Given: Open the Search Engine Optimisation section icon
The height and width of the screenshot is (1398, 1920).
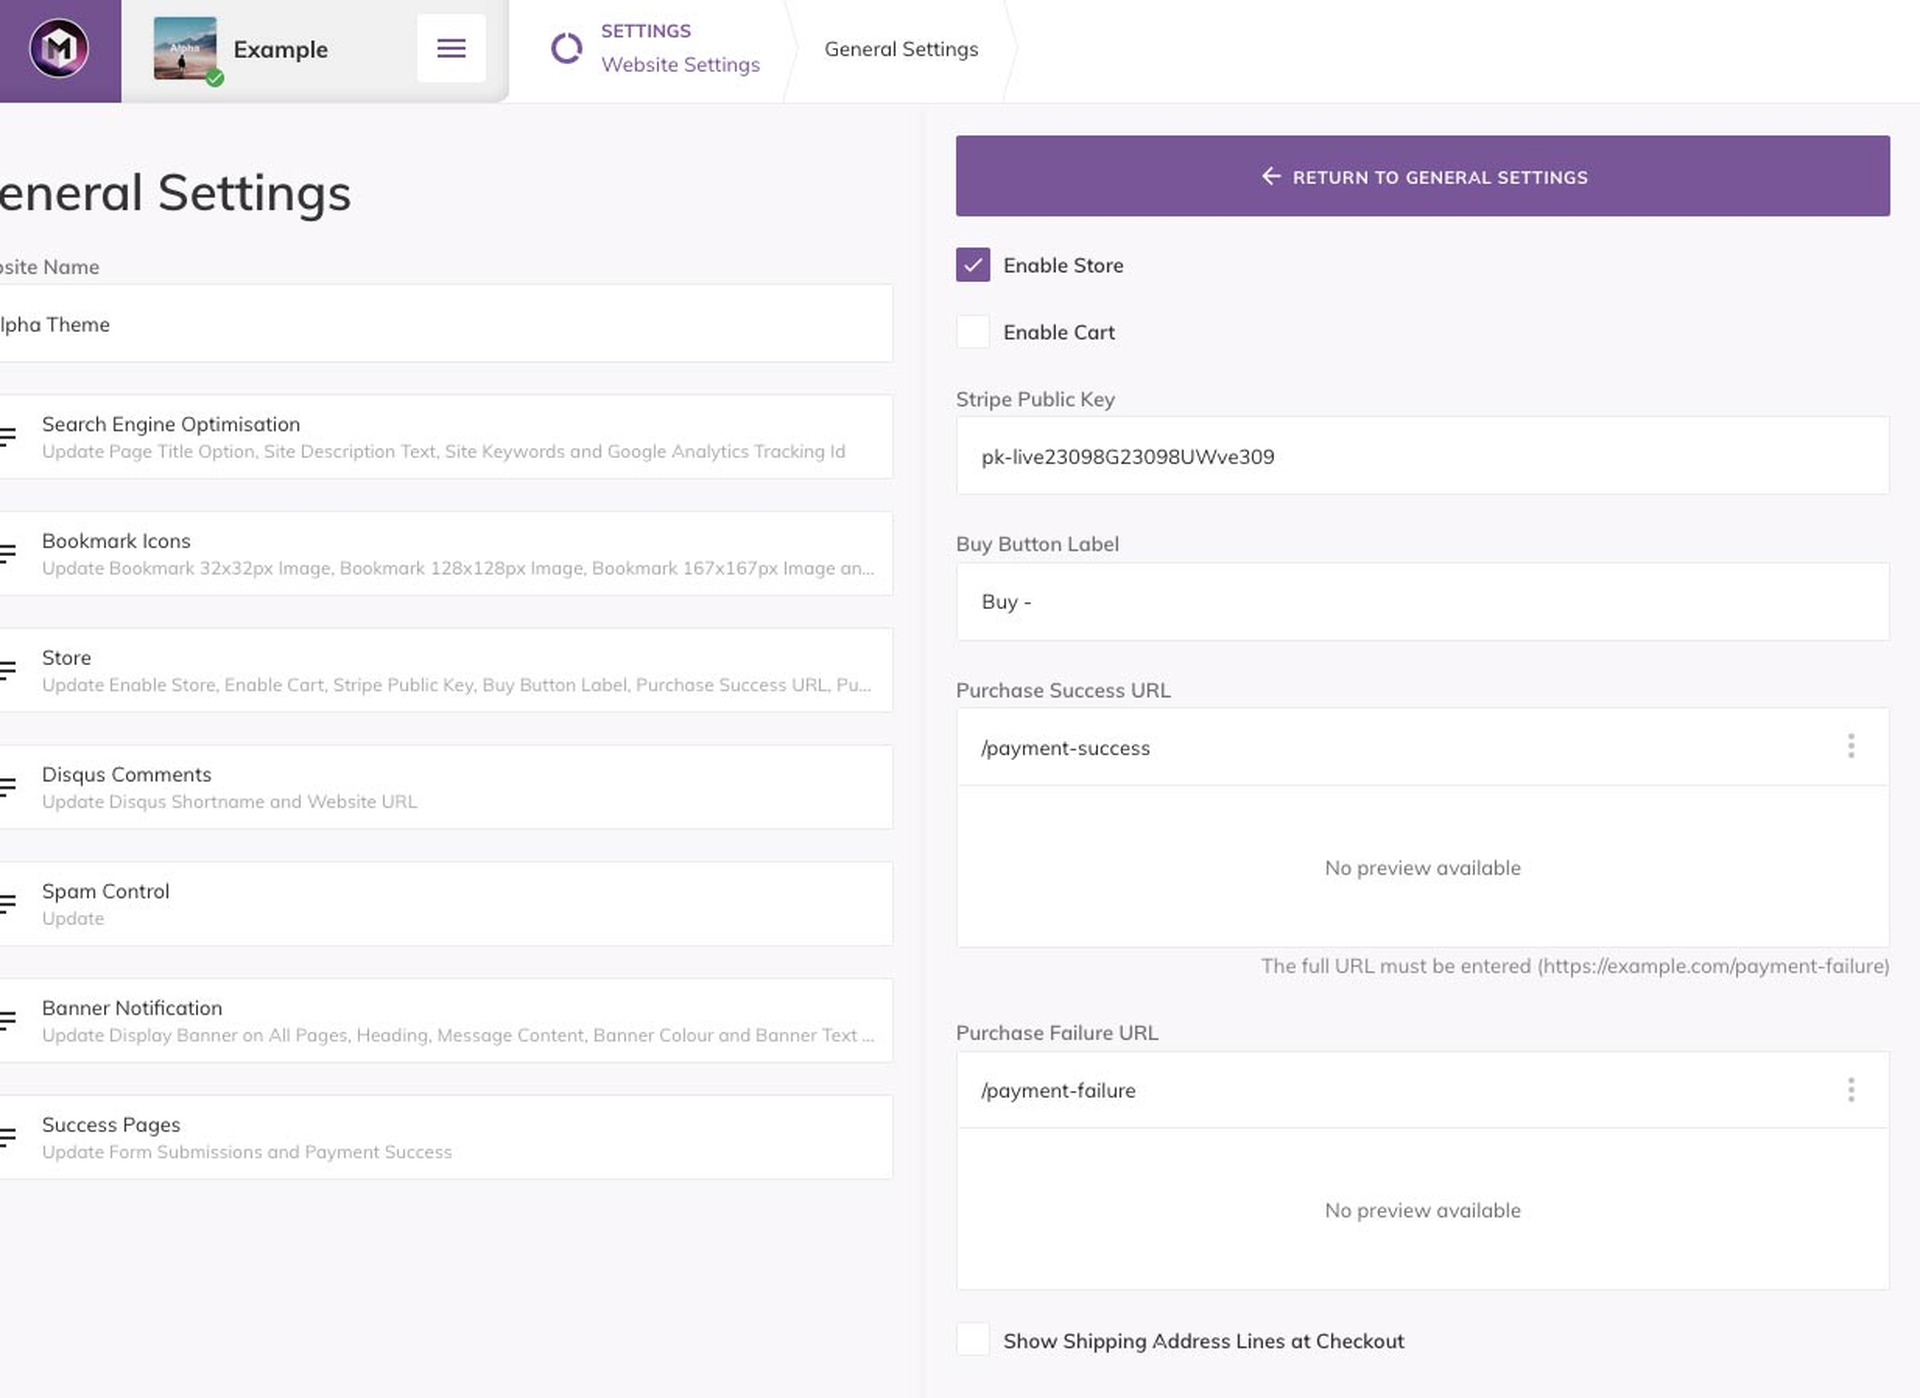Looking at the screenshot, I should [x=8, y=436].
